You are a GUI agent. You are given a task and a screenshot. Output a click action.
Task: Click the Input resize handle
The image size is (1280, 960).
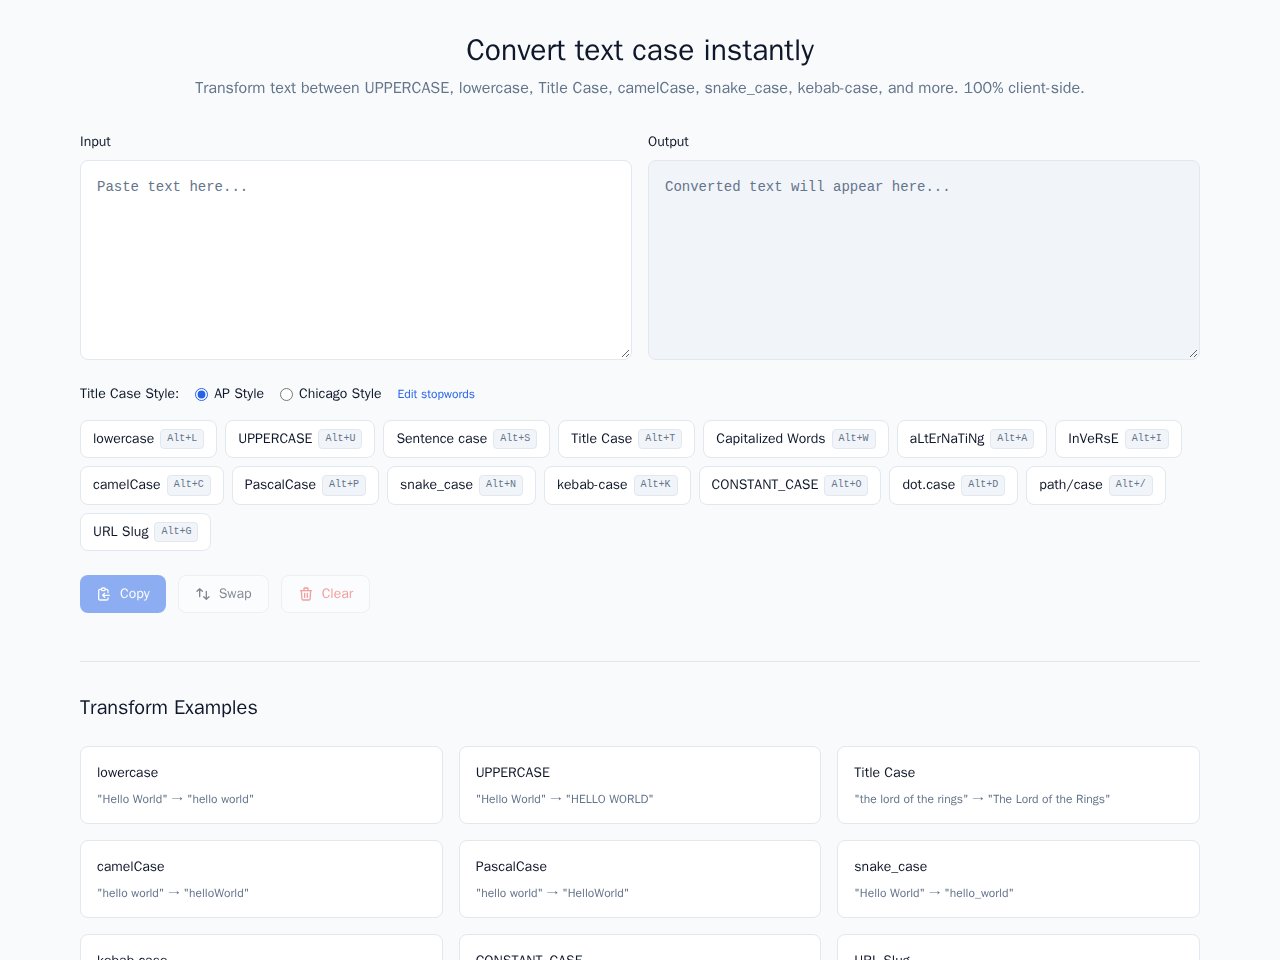pos(625,353)
